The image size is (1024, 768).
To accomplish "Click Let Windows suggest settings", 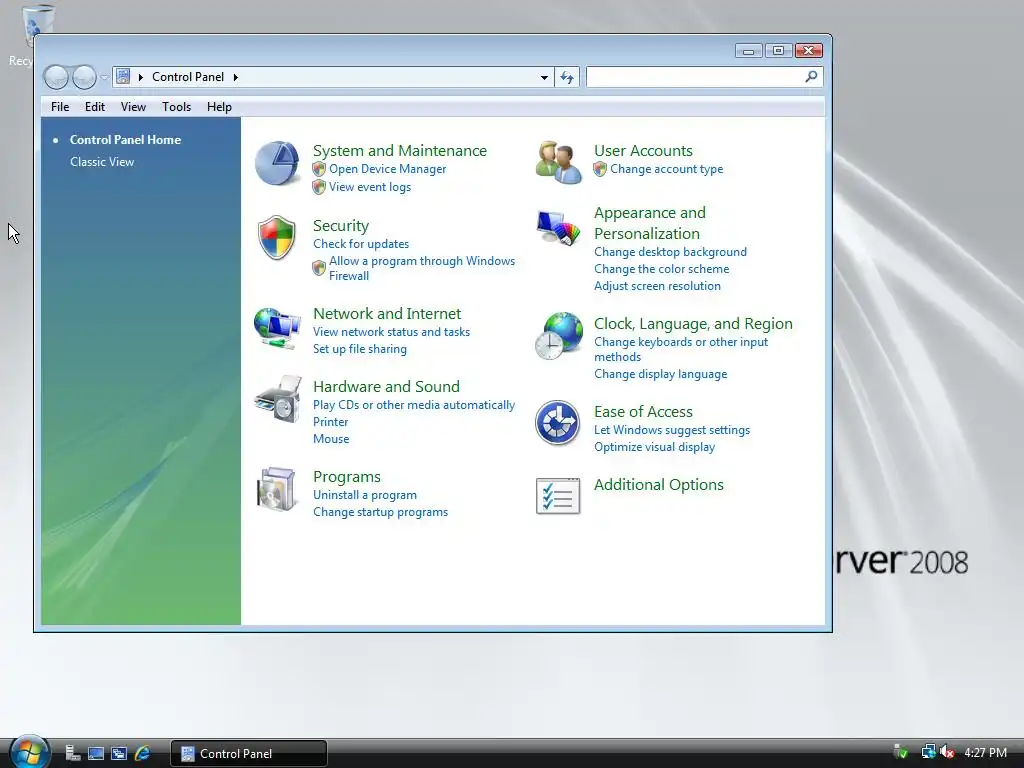I will (672, 430).
